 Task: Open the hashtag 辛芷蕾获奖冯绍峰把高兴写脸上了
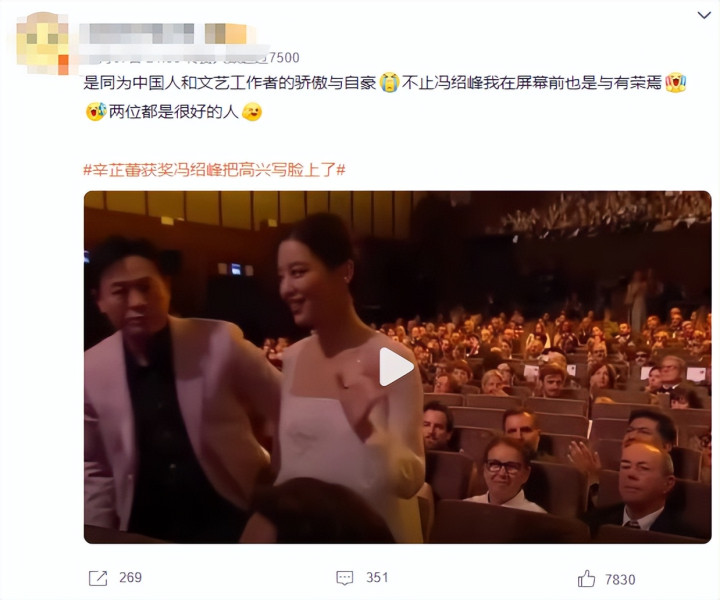[214, 170]
